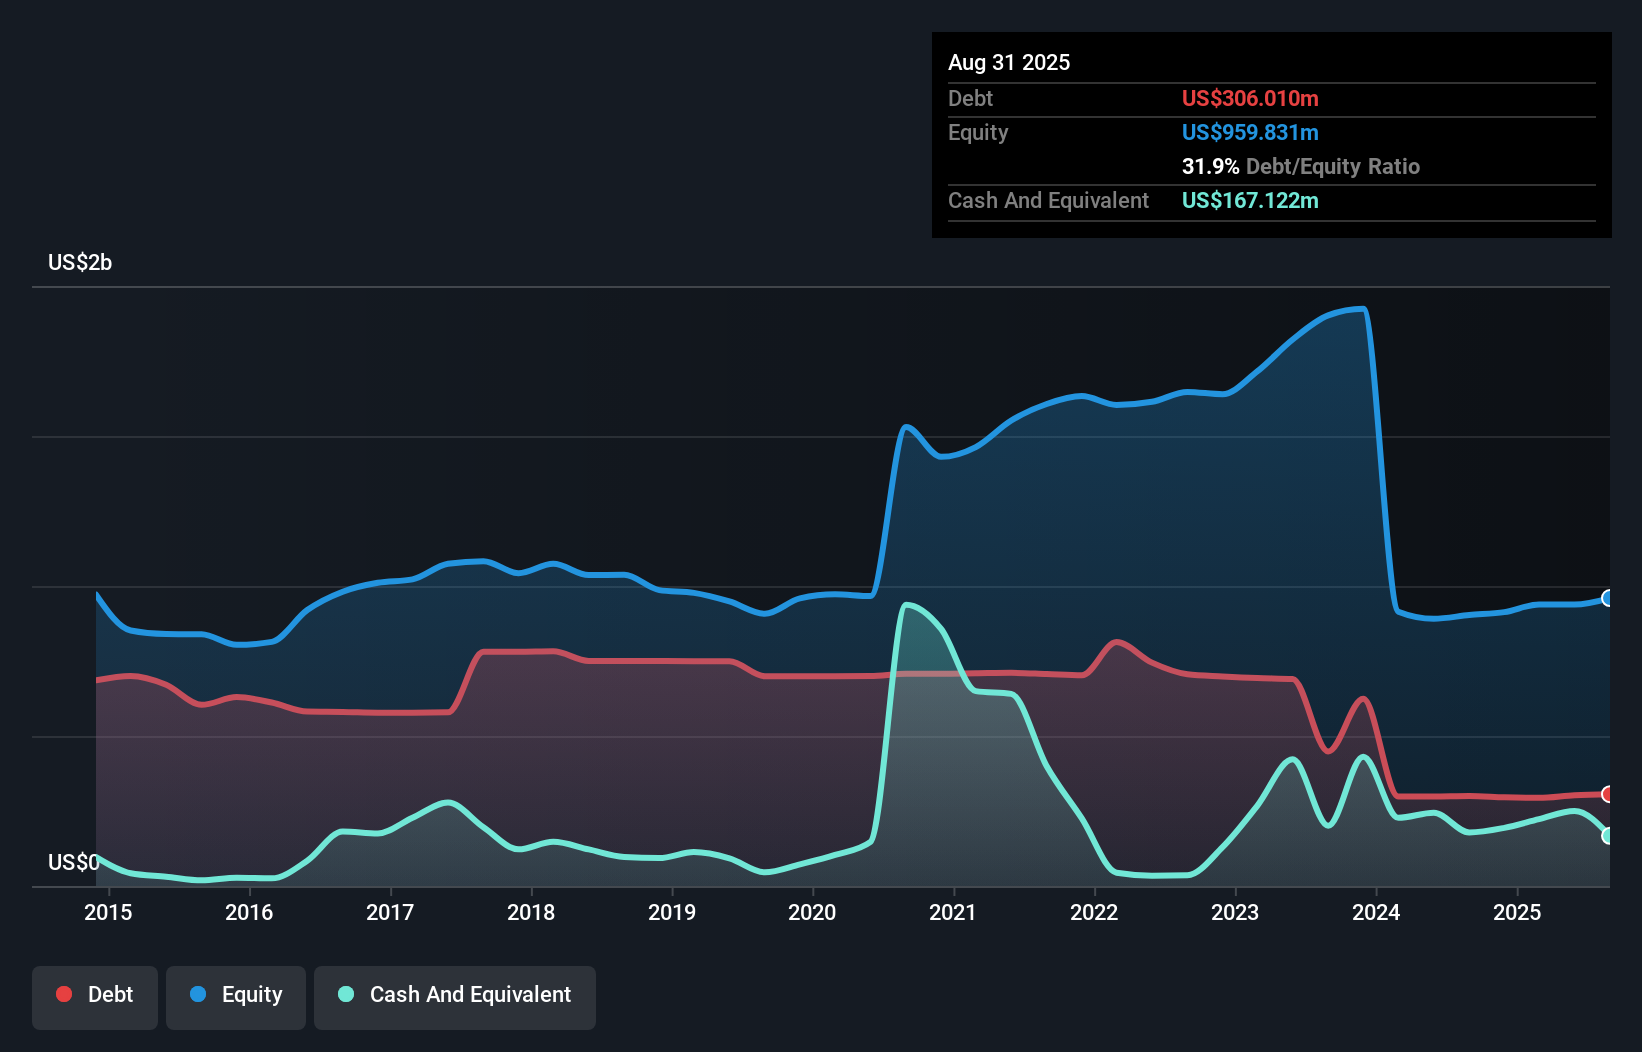Click the Equity endpoint marker on the chart's right edge
The height and width of the screenshot is (1052, 1642).
(1607, 598)
